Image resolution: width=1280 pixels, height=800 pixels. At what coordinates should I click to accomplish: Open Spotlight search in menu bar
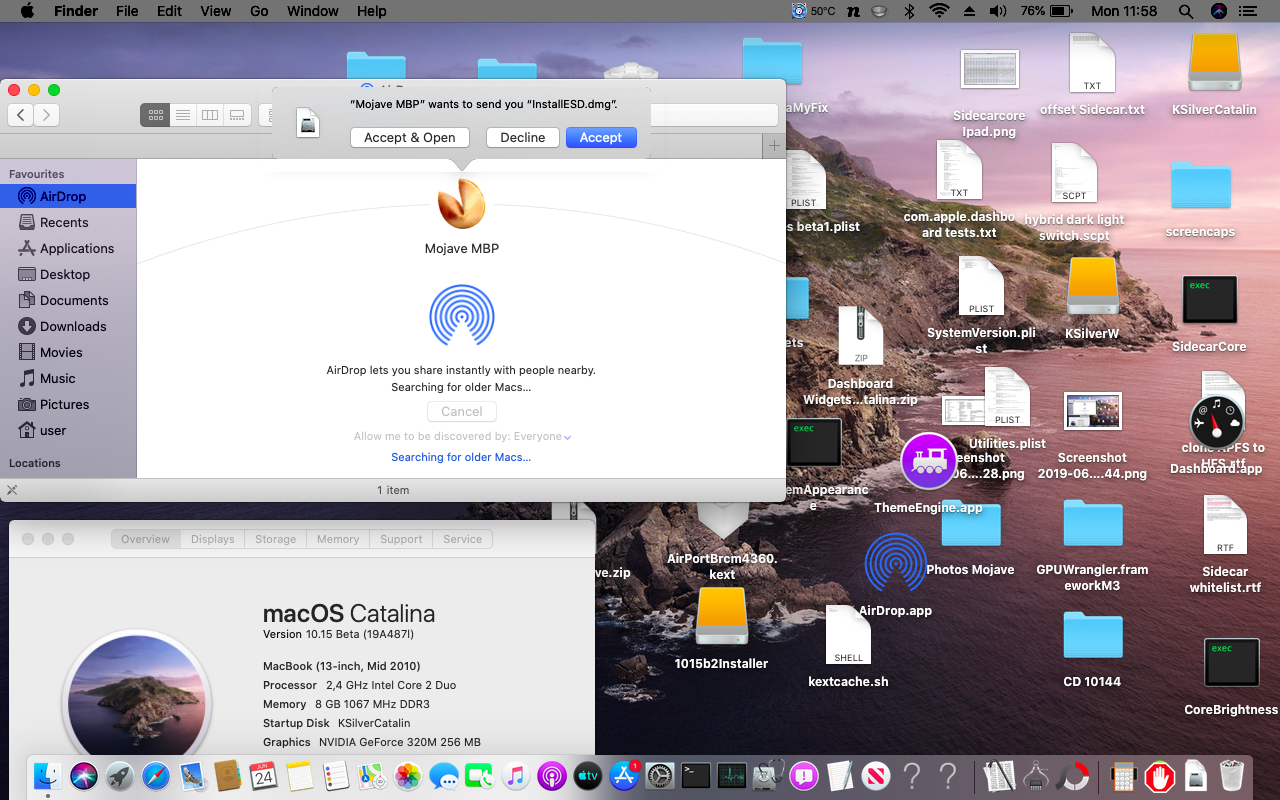pyautogui.click(x=1186, y=11)
